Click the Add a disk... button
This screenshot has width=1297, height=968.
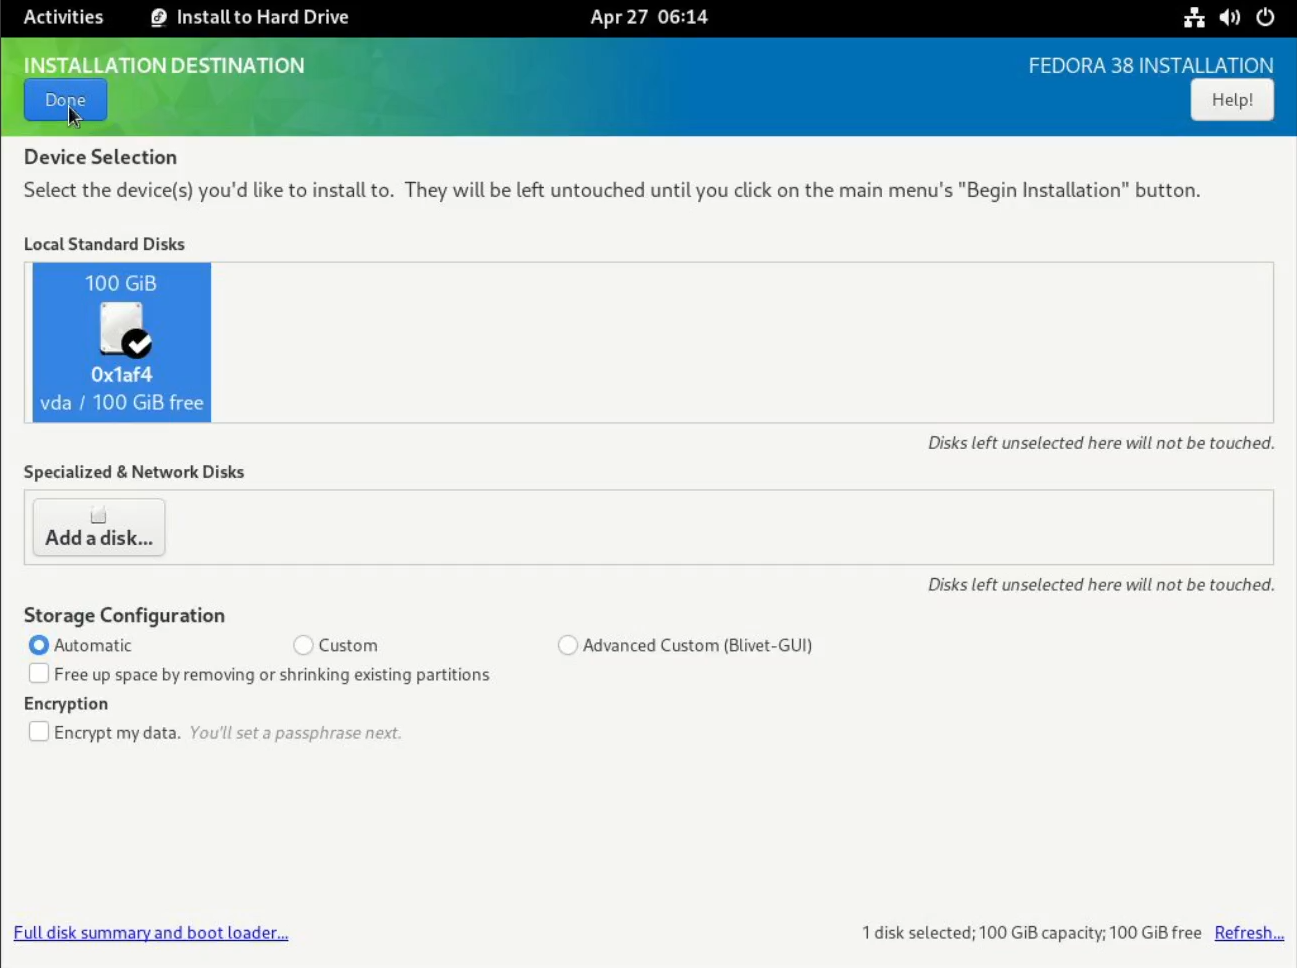tap(99, 527)
